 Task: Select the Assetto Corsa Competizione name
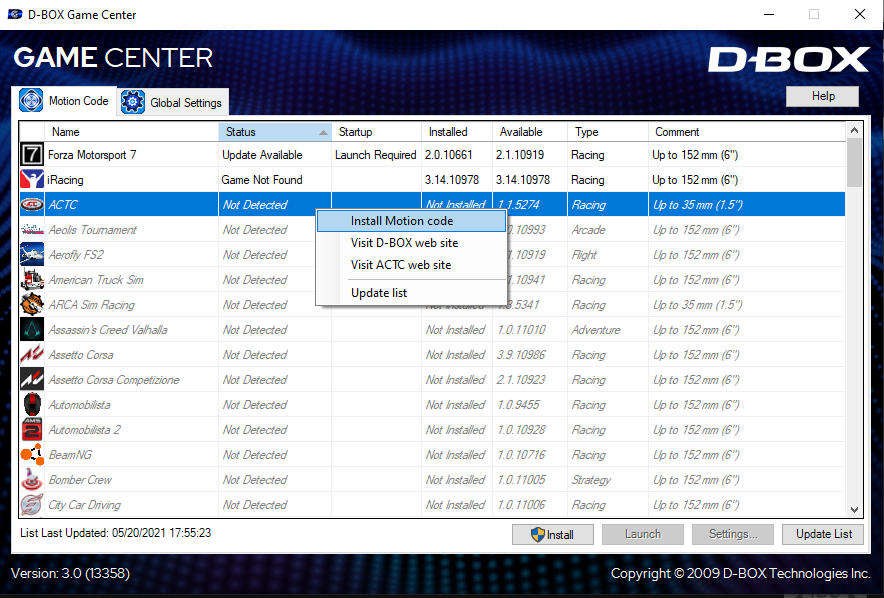click(x=114, y=380)
